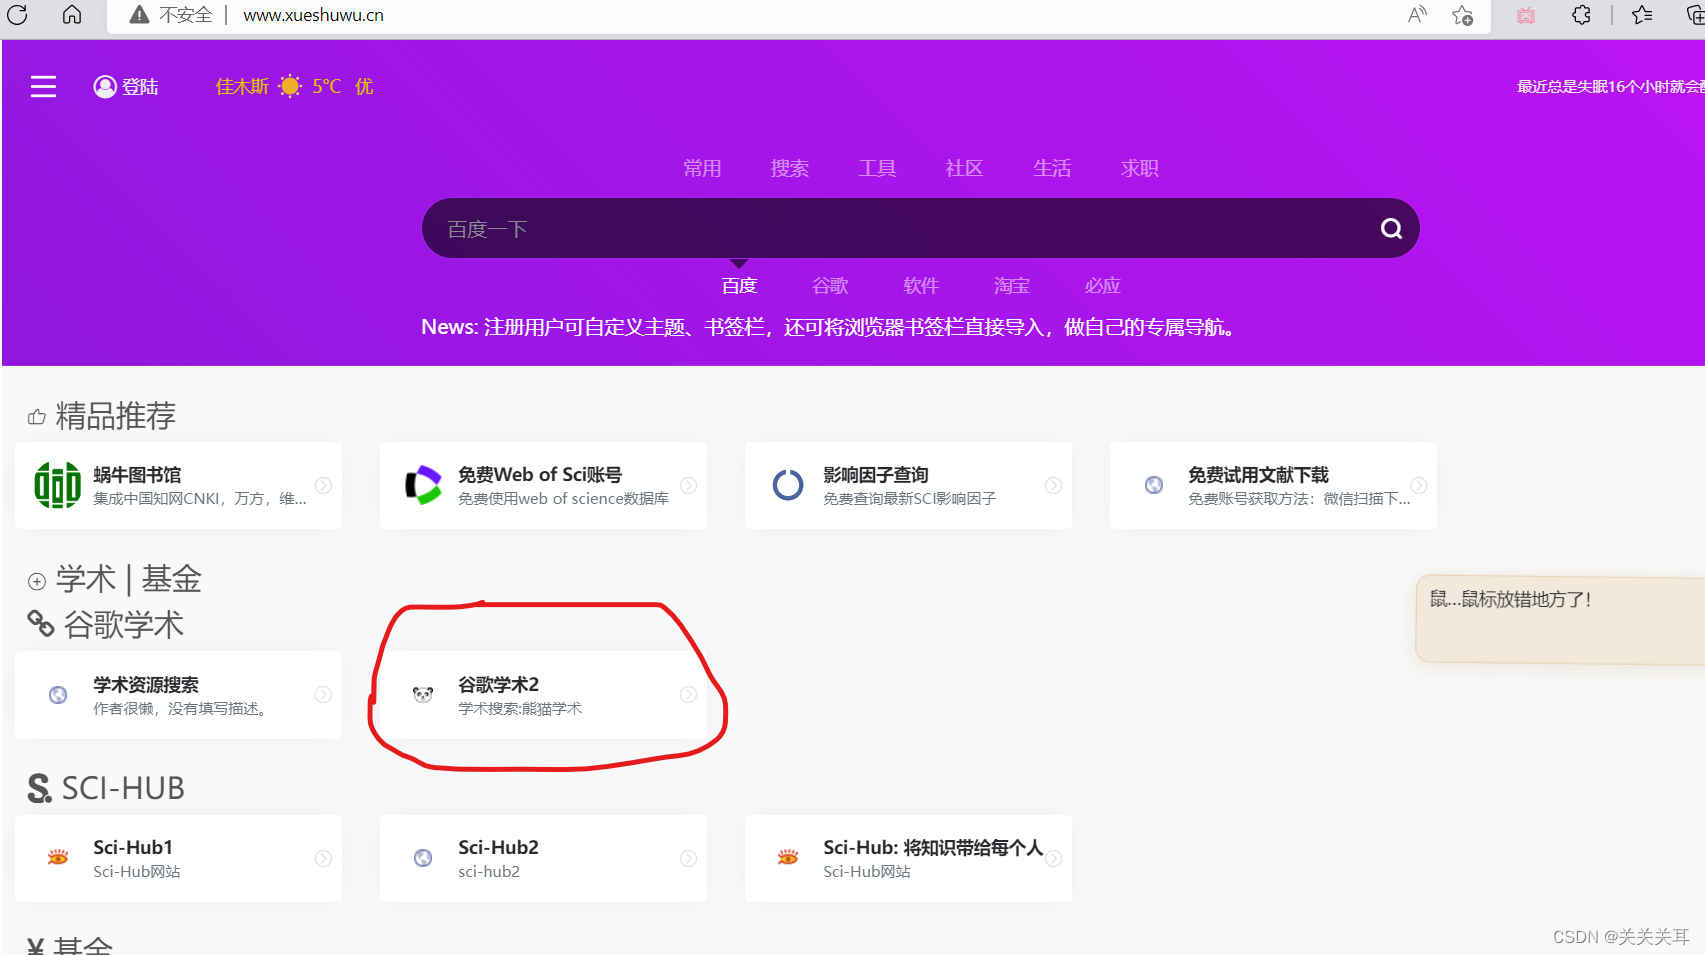1705x955 pixels.
Task: Open the 蜗牛图书馆 link
Action: 137,475
